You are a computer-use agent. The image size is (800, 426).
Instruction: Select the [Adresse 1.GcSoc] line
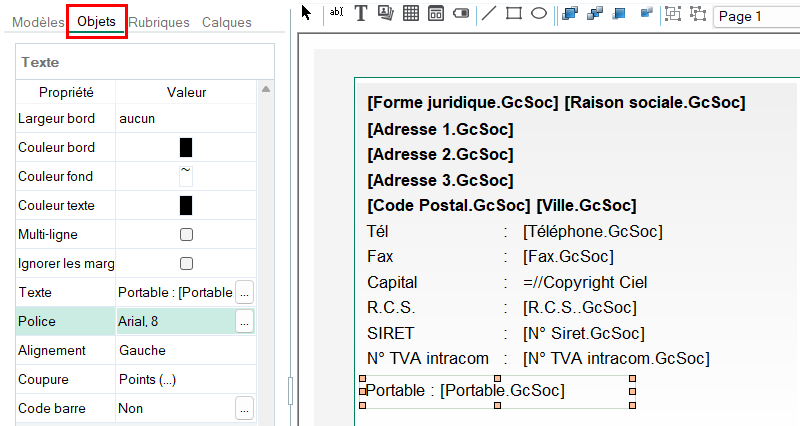click(440, 129)
